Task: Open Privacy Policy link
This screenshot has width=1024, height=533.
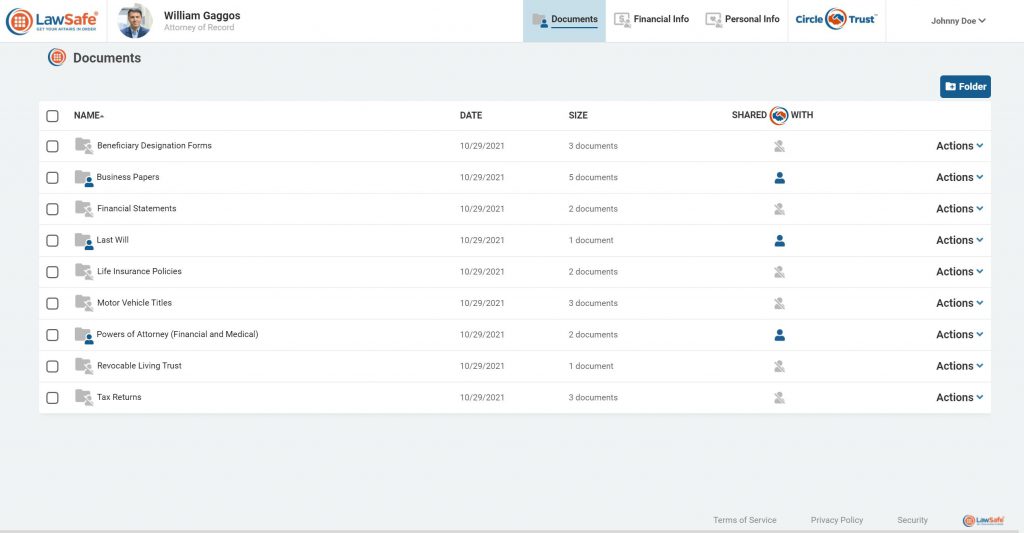Action: click(837, 520)
